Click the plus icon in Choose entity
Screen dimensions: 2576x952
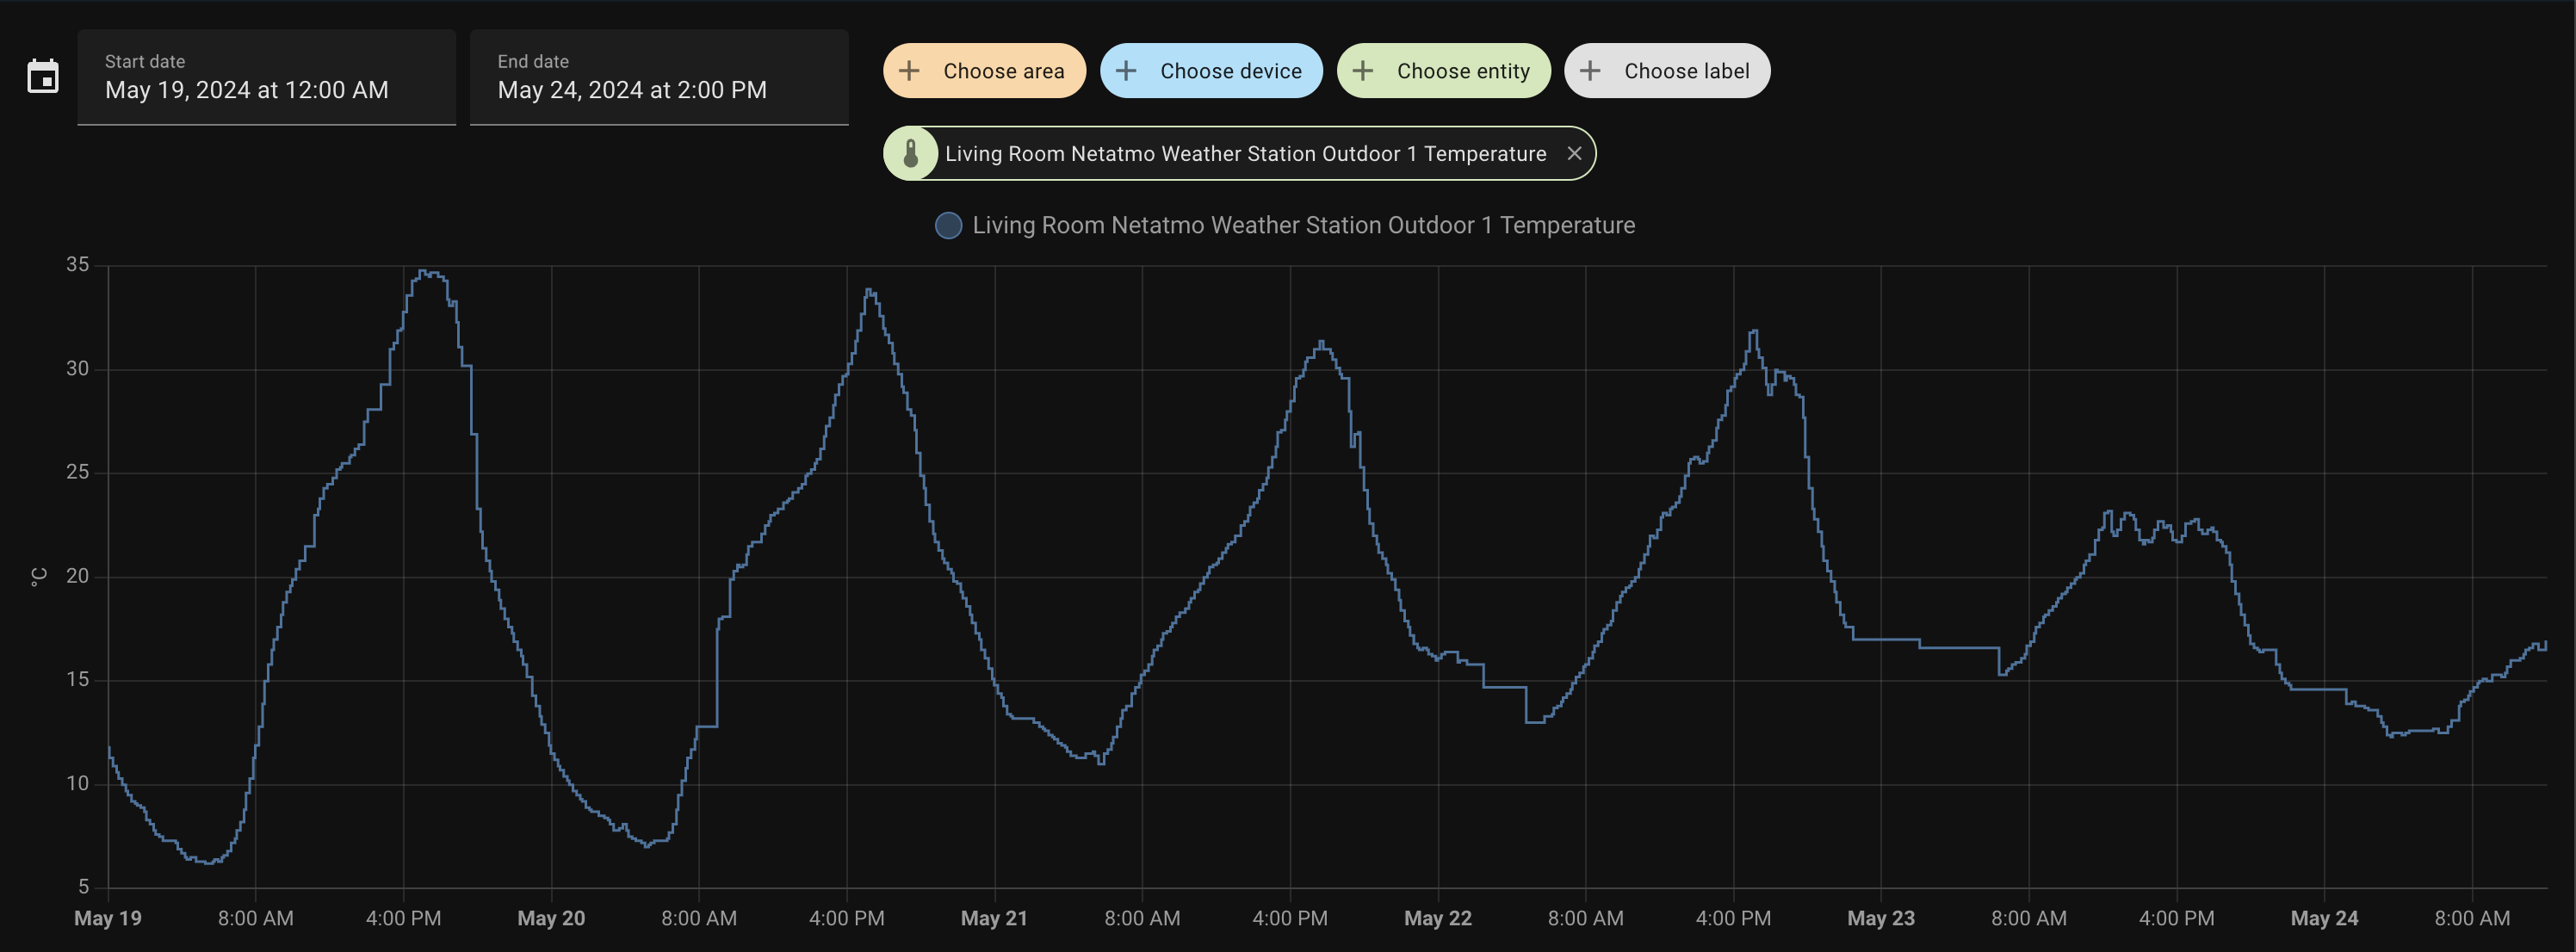[1363, 71]
